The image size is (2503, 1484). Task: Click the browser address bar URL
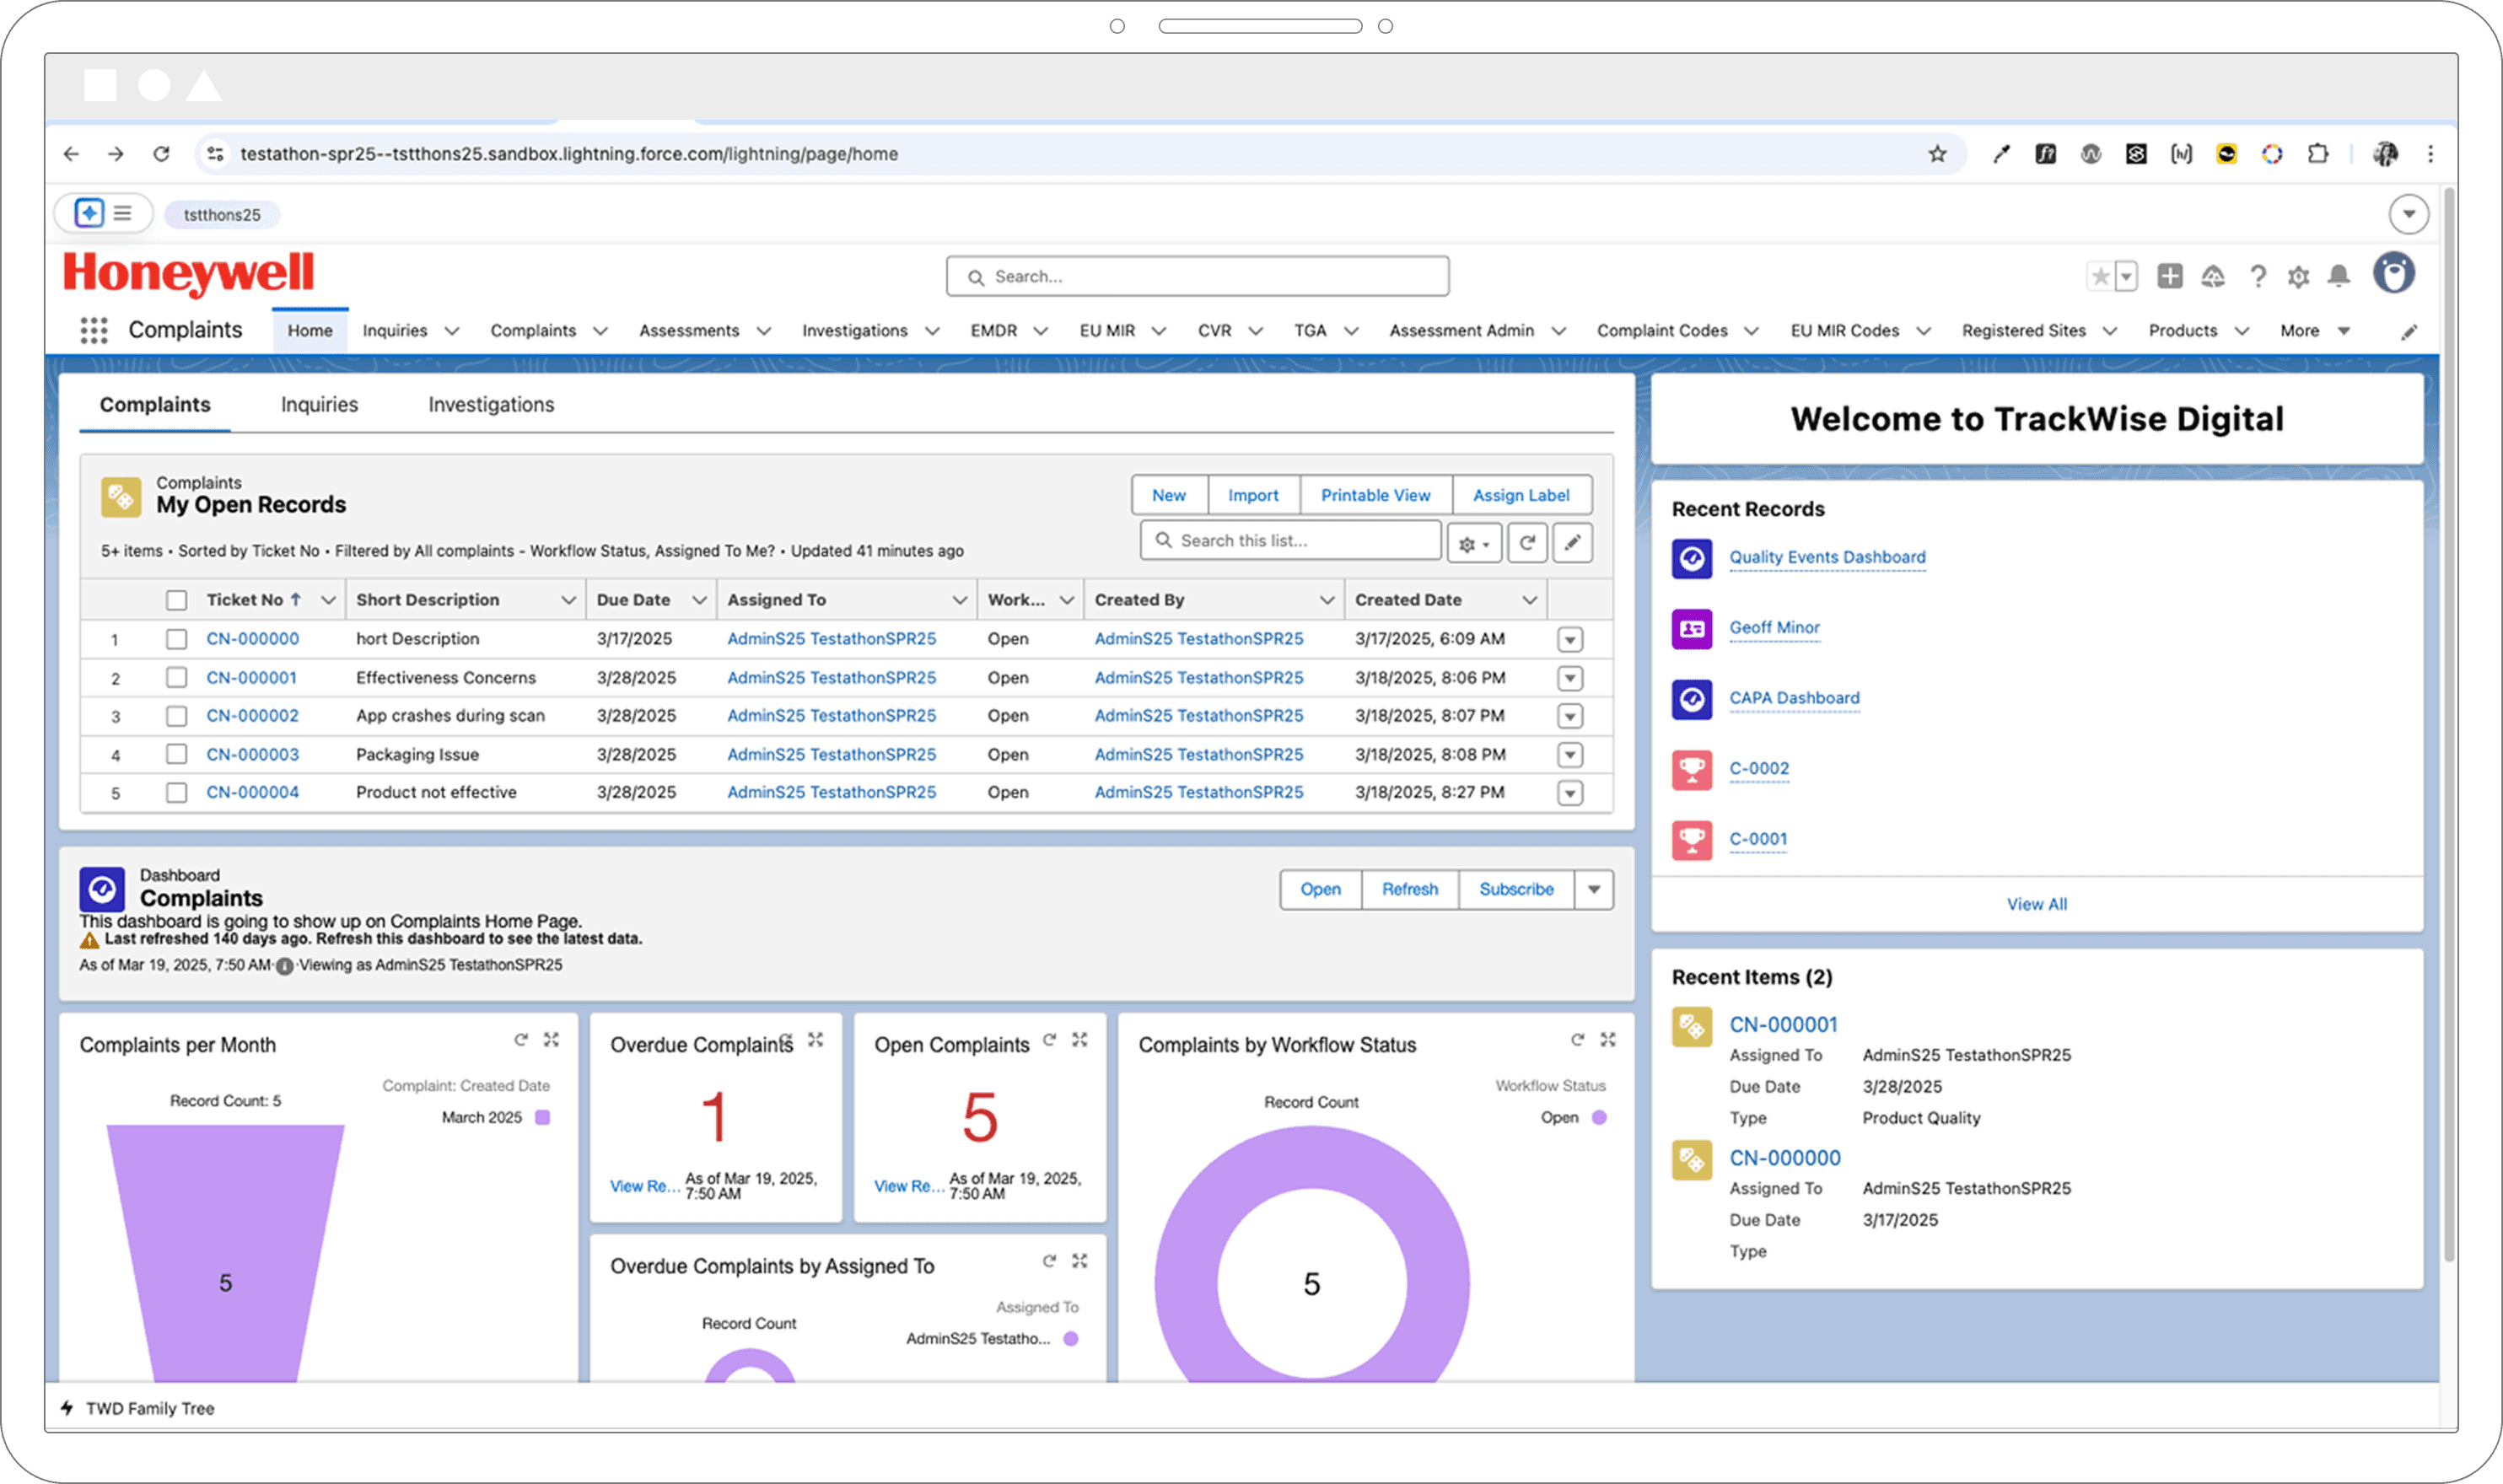[569, 154]
